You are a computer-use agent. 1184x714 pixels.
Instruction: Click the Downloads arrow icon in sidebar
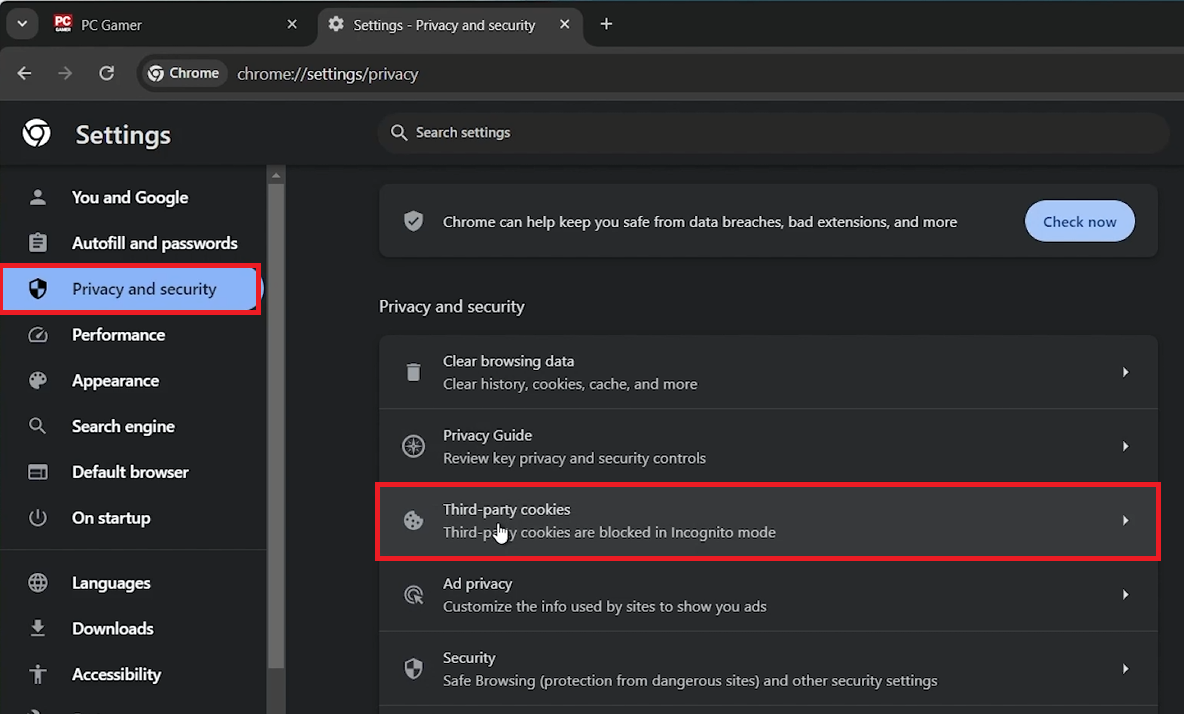pyautogui.click(x=38, y=628)
